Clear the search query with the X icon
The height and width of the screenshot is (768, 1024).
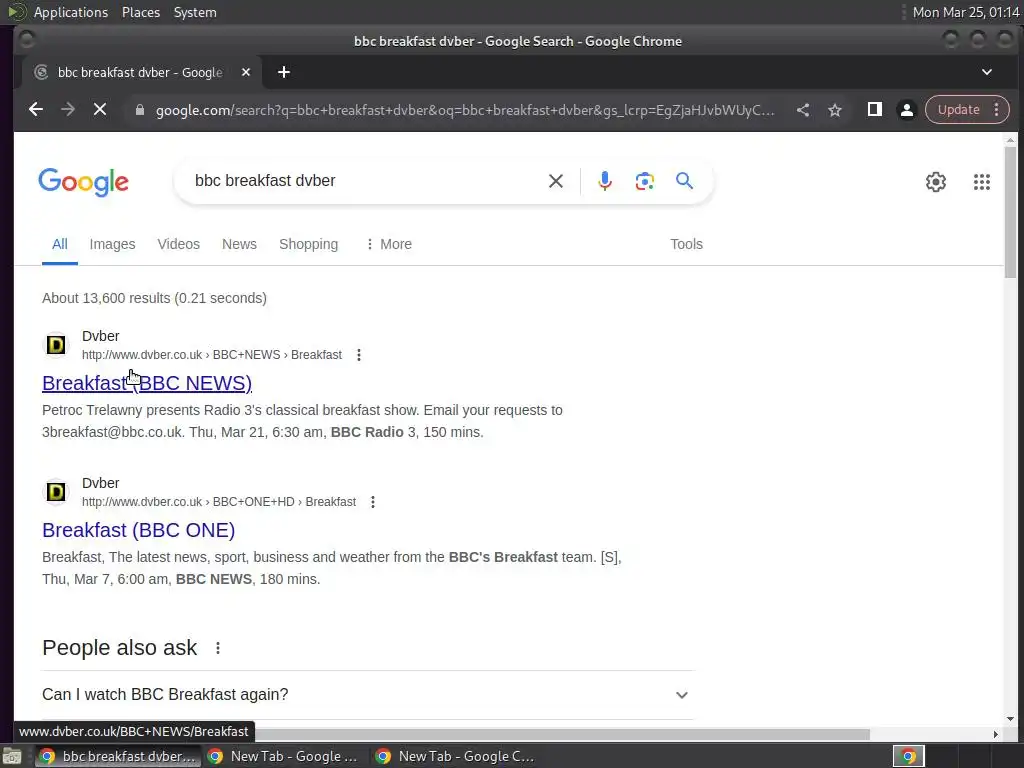[x=556, y=181]
